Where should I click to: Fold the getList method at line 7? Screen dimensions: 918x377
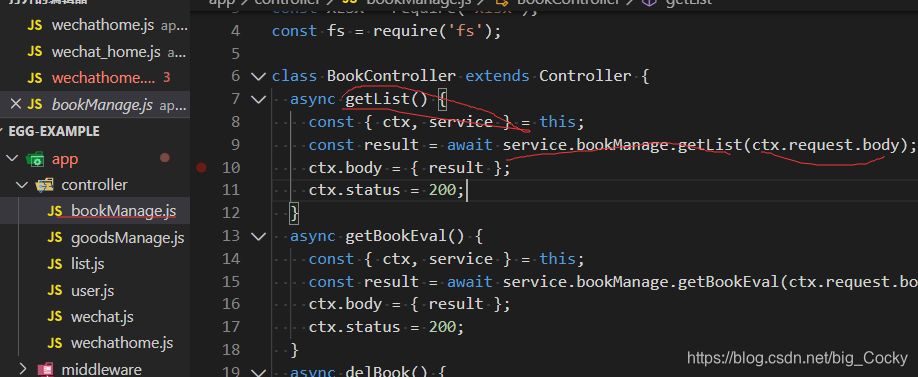pyautogui.click(x=258, y=99)
